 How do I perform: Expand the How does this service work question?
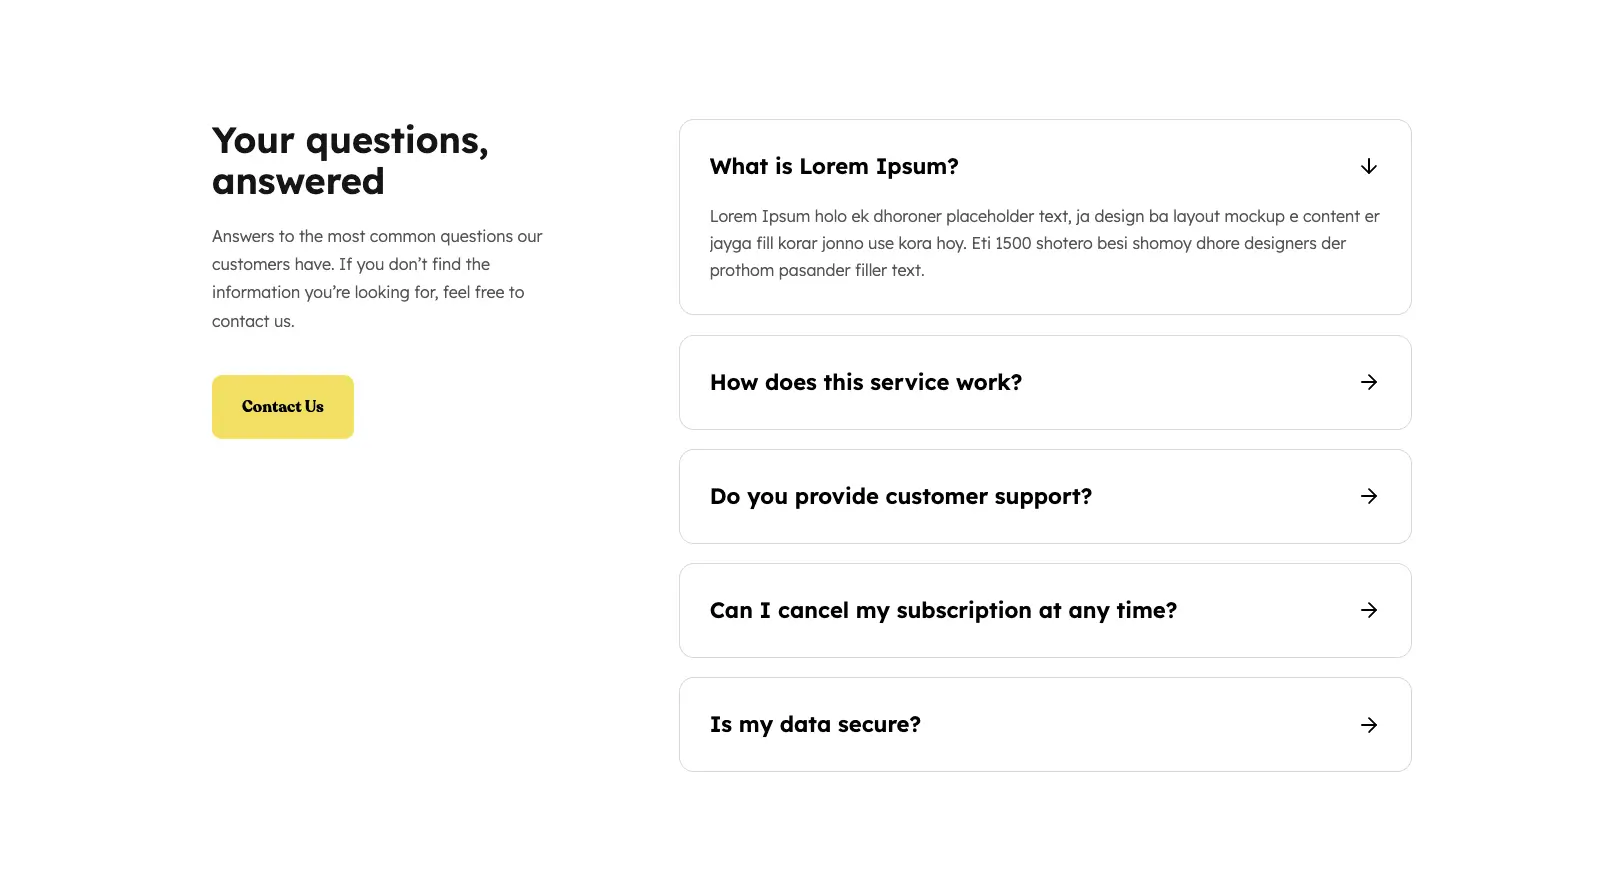click(1045, 382)
